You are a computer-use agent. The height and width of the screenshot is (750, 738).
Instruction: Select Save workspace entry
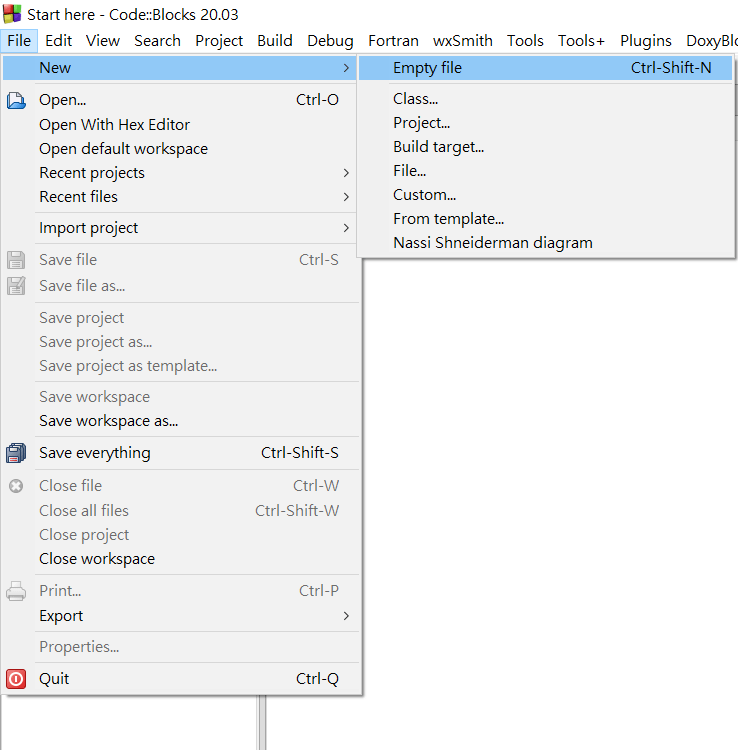point(180,397)
